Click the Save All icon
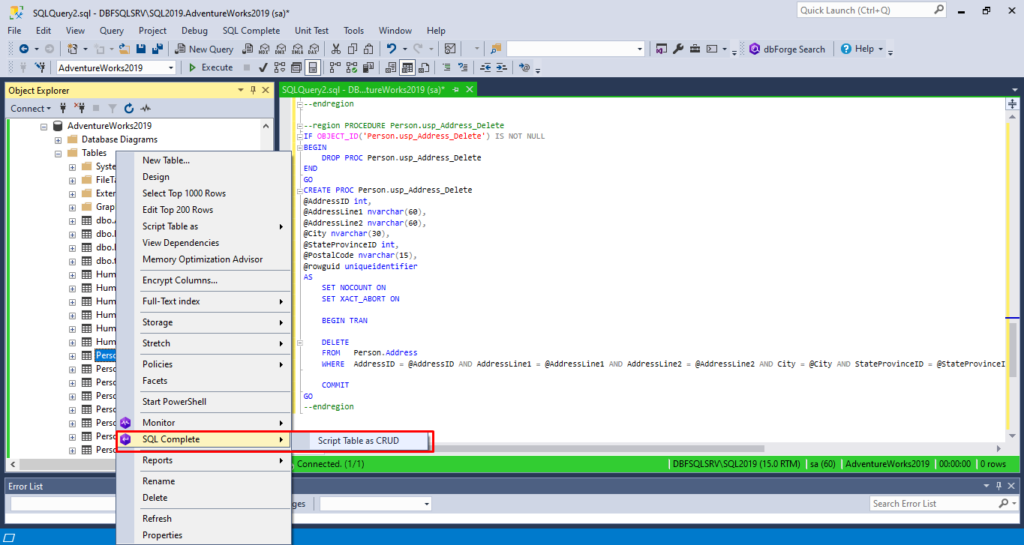Image resolution: width=1024 pixels, height=545 pixels. (x=157, y=49)
